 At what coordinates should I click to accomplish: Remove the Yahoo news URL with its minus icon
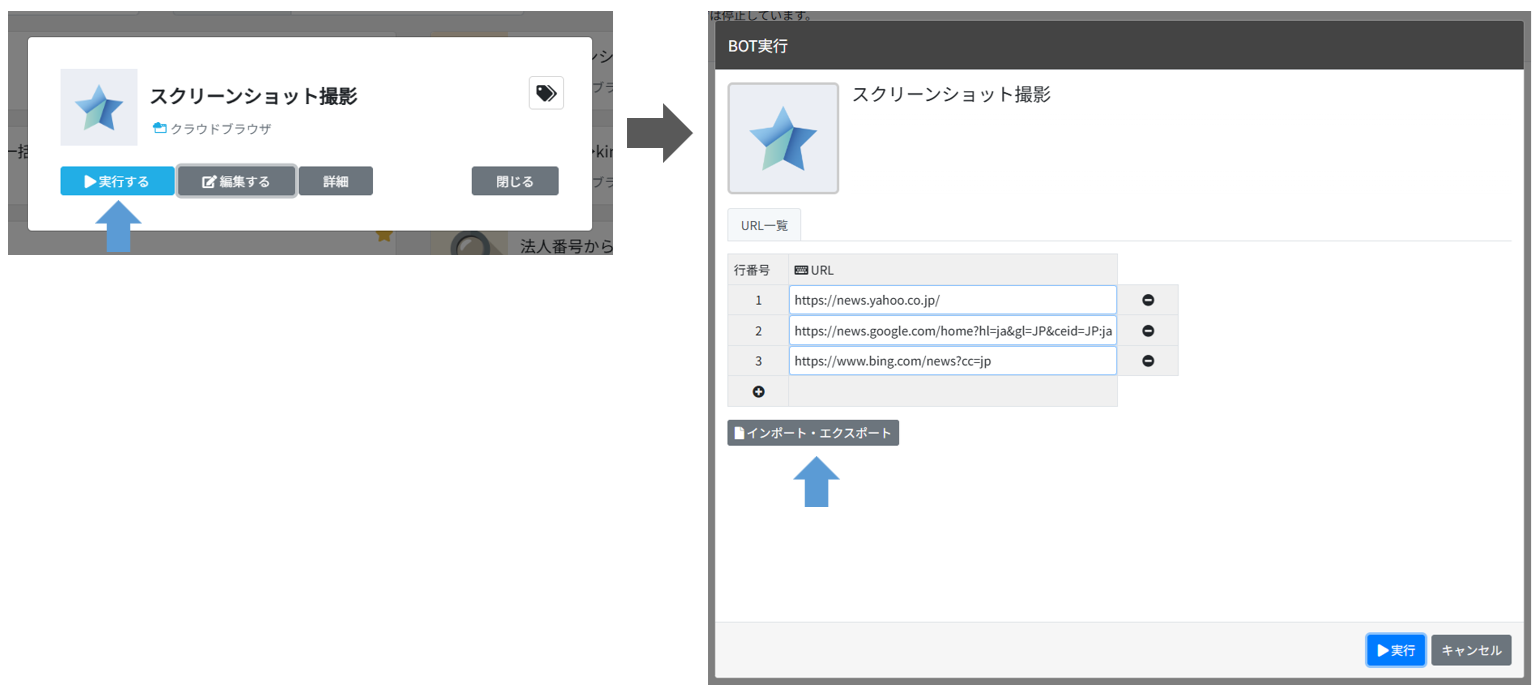(x=1147, y=299)
